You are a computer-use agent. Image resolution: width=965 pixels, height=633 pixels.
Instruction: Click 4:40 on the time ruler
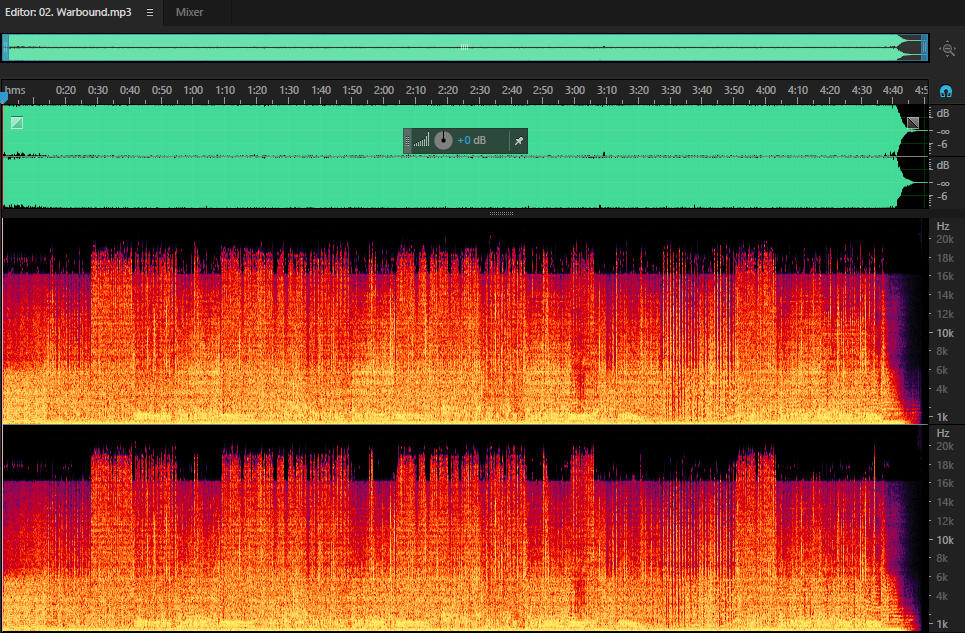point(893,90)
